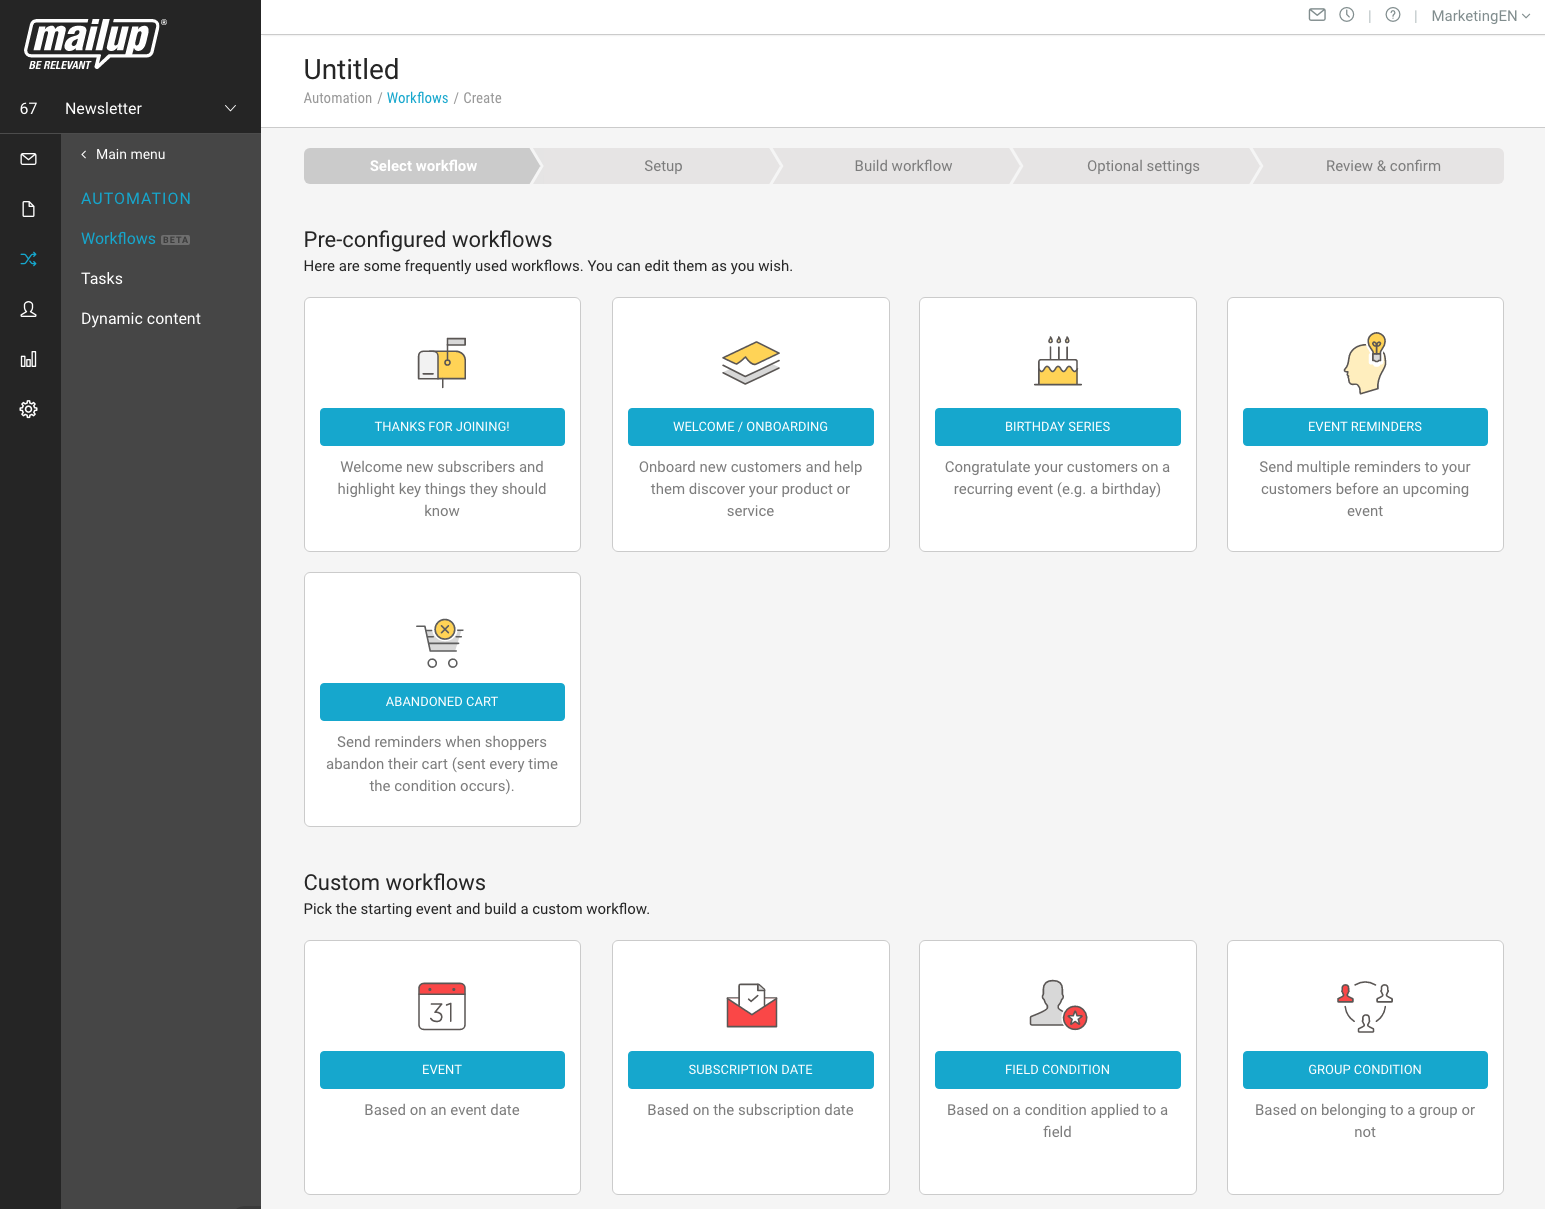Click Workflows link in breadcrumb

pyautogui.click(x=417, y=98)
